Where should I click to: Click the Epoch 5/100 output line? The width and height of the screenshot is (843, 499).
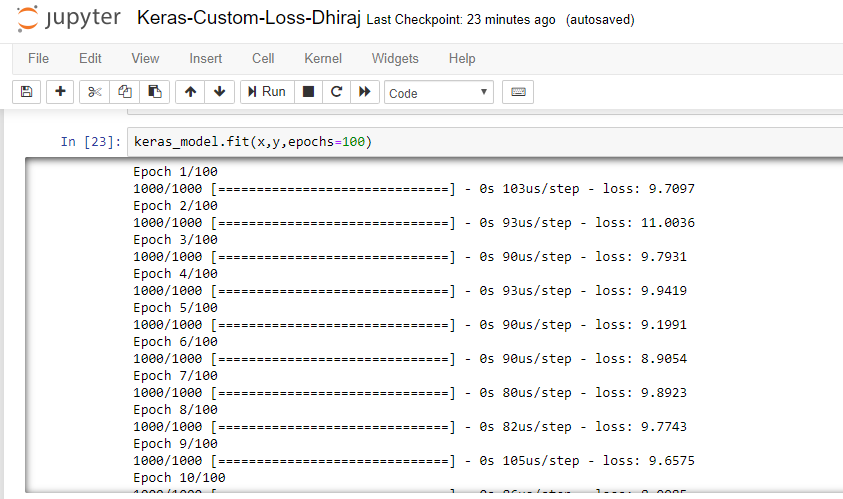[175, 308]
